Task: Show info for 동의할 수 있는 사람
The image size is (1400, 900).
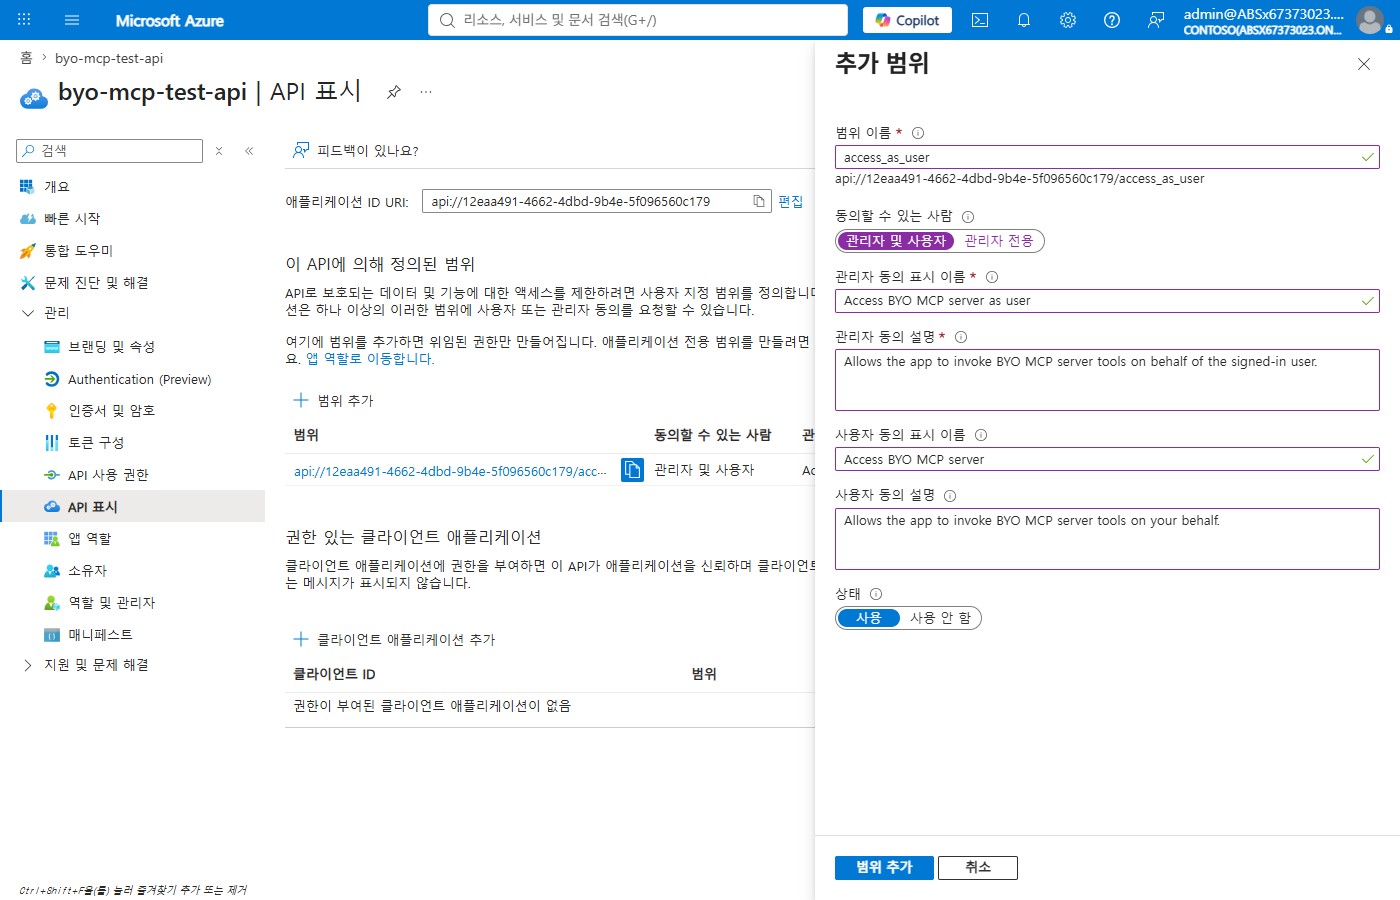Action: 968,217
